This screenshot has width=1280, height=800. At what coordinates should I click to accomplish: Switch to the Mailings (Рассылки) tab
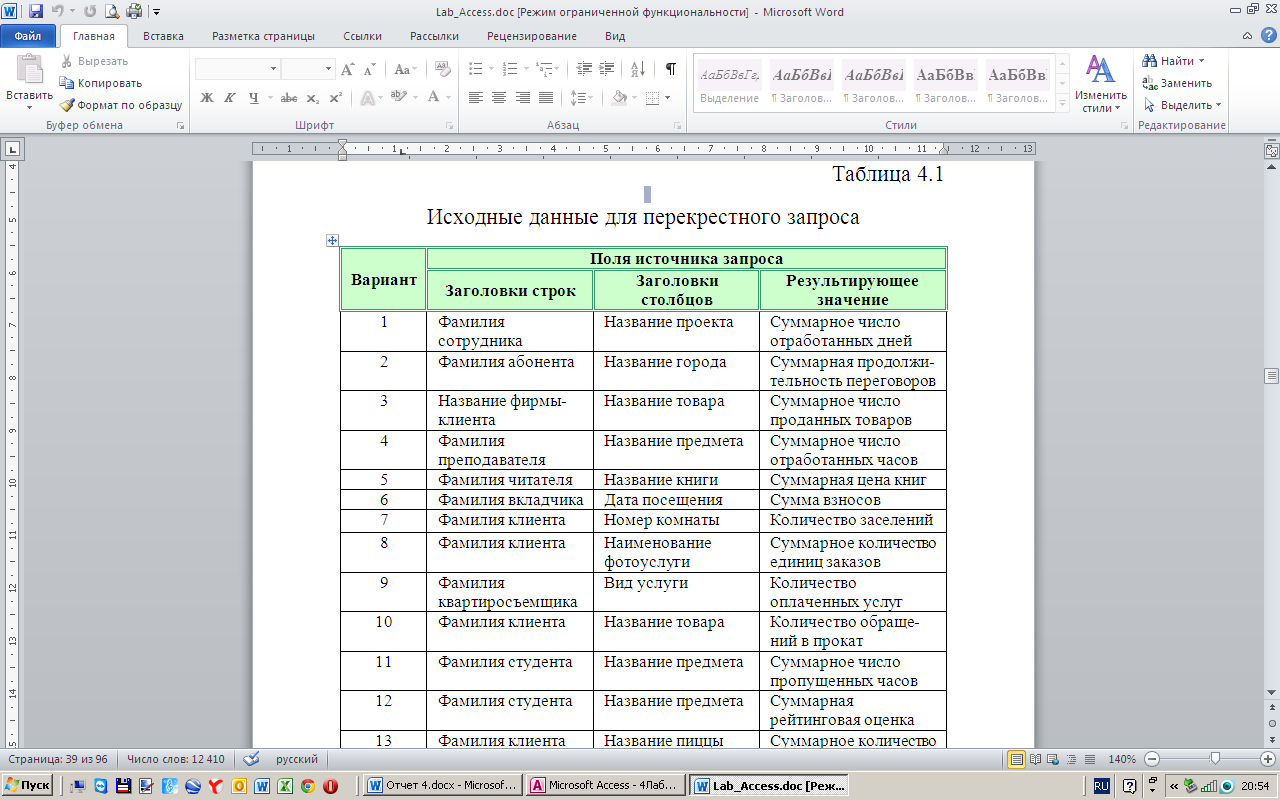[x=434, y=36]
